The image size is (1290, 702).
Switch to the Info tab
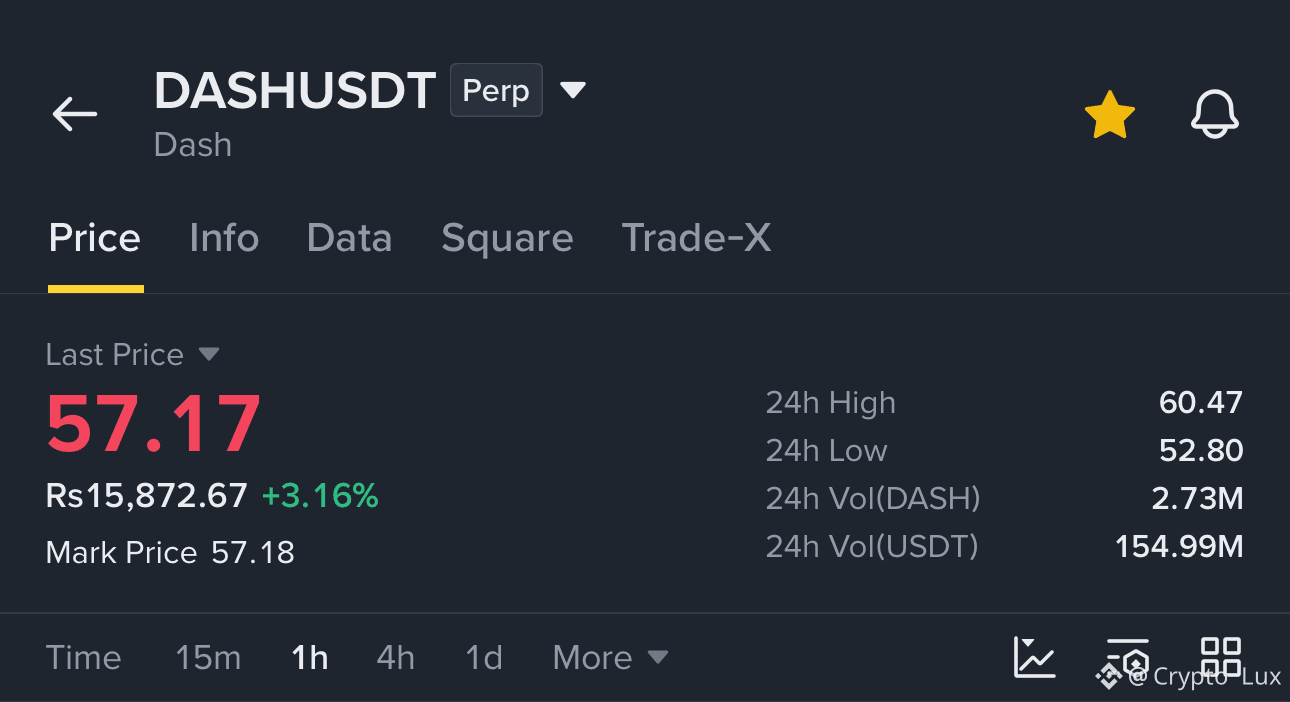click(x=224, y=238)
